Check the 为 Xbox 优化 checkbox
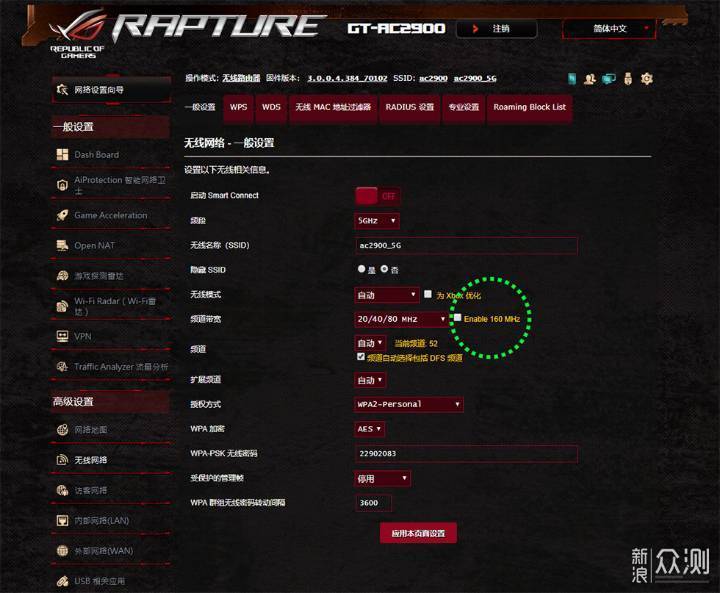Image resolution: width=720 pixels, height=593 pixels. (x=428, y=294)
